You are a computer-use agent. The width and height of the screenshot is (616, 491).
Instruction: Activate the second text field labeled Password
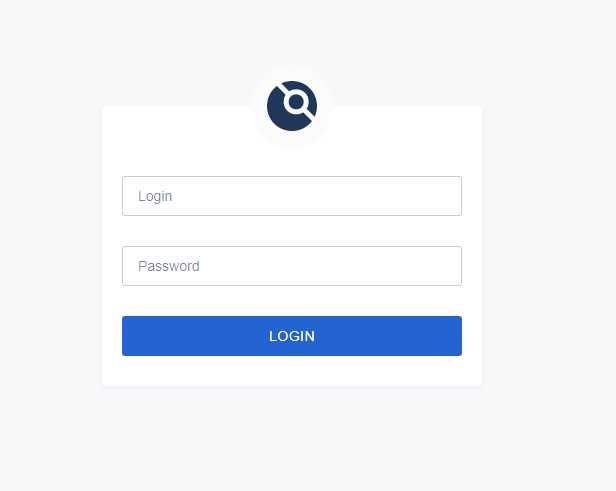(x=292, y=266)
